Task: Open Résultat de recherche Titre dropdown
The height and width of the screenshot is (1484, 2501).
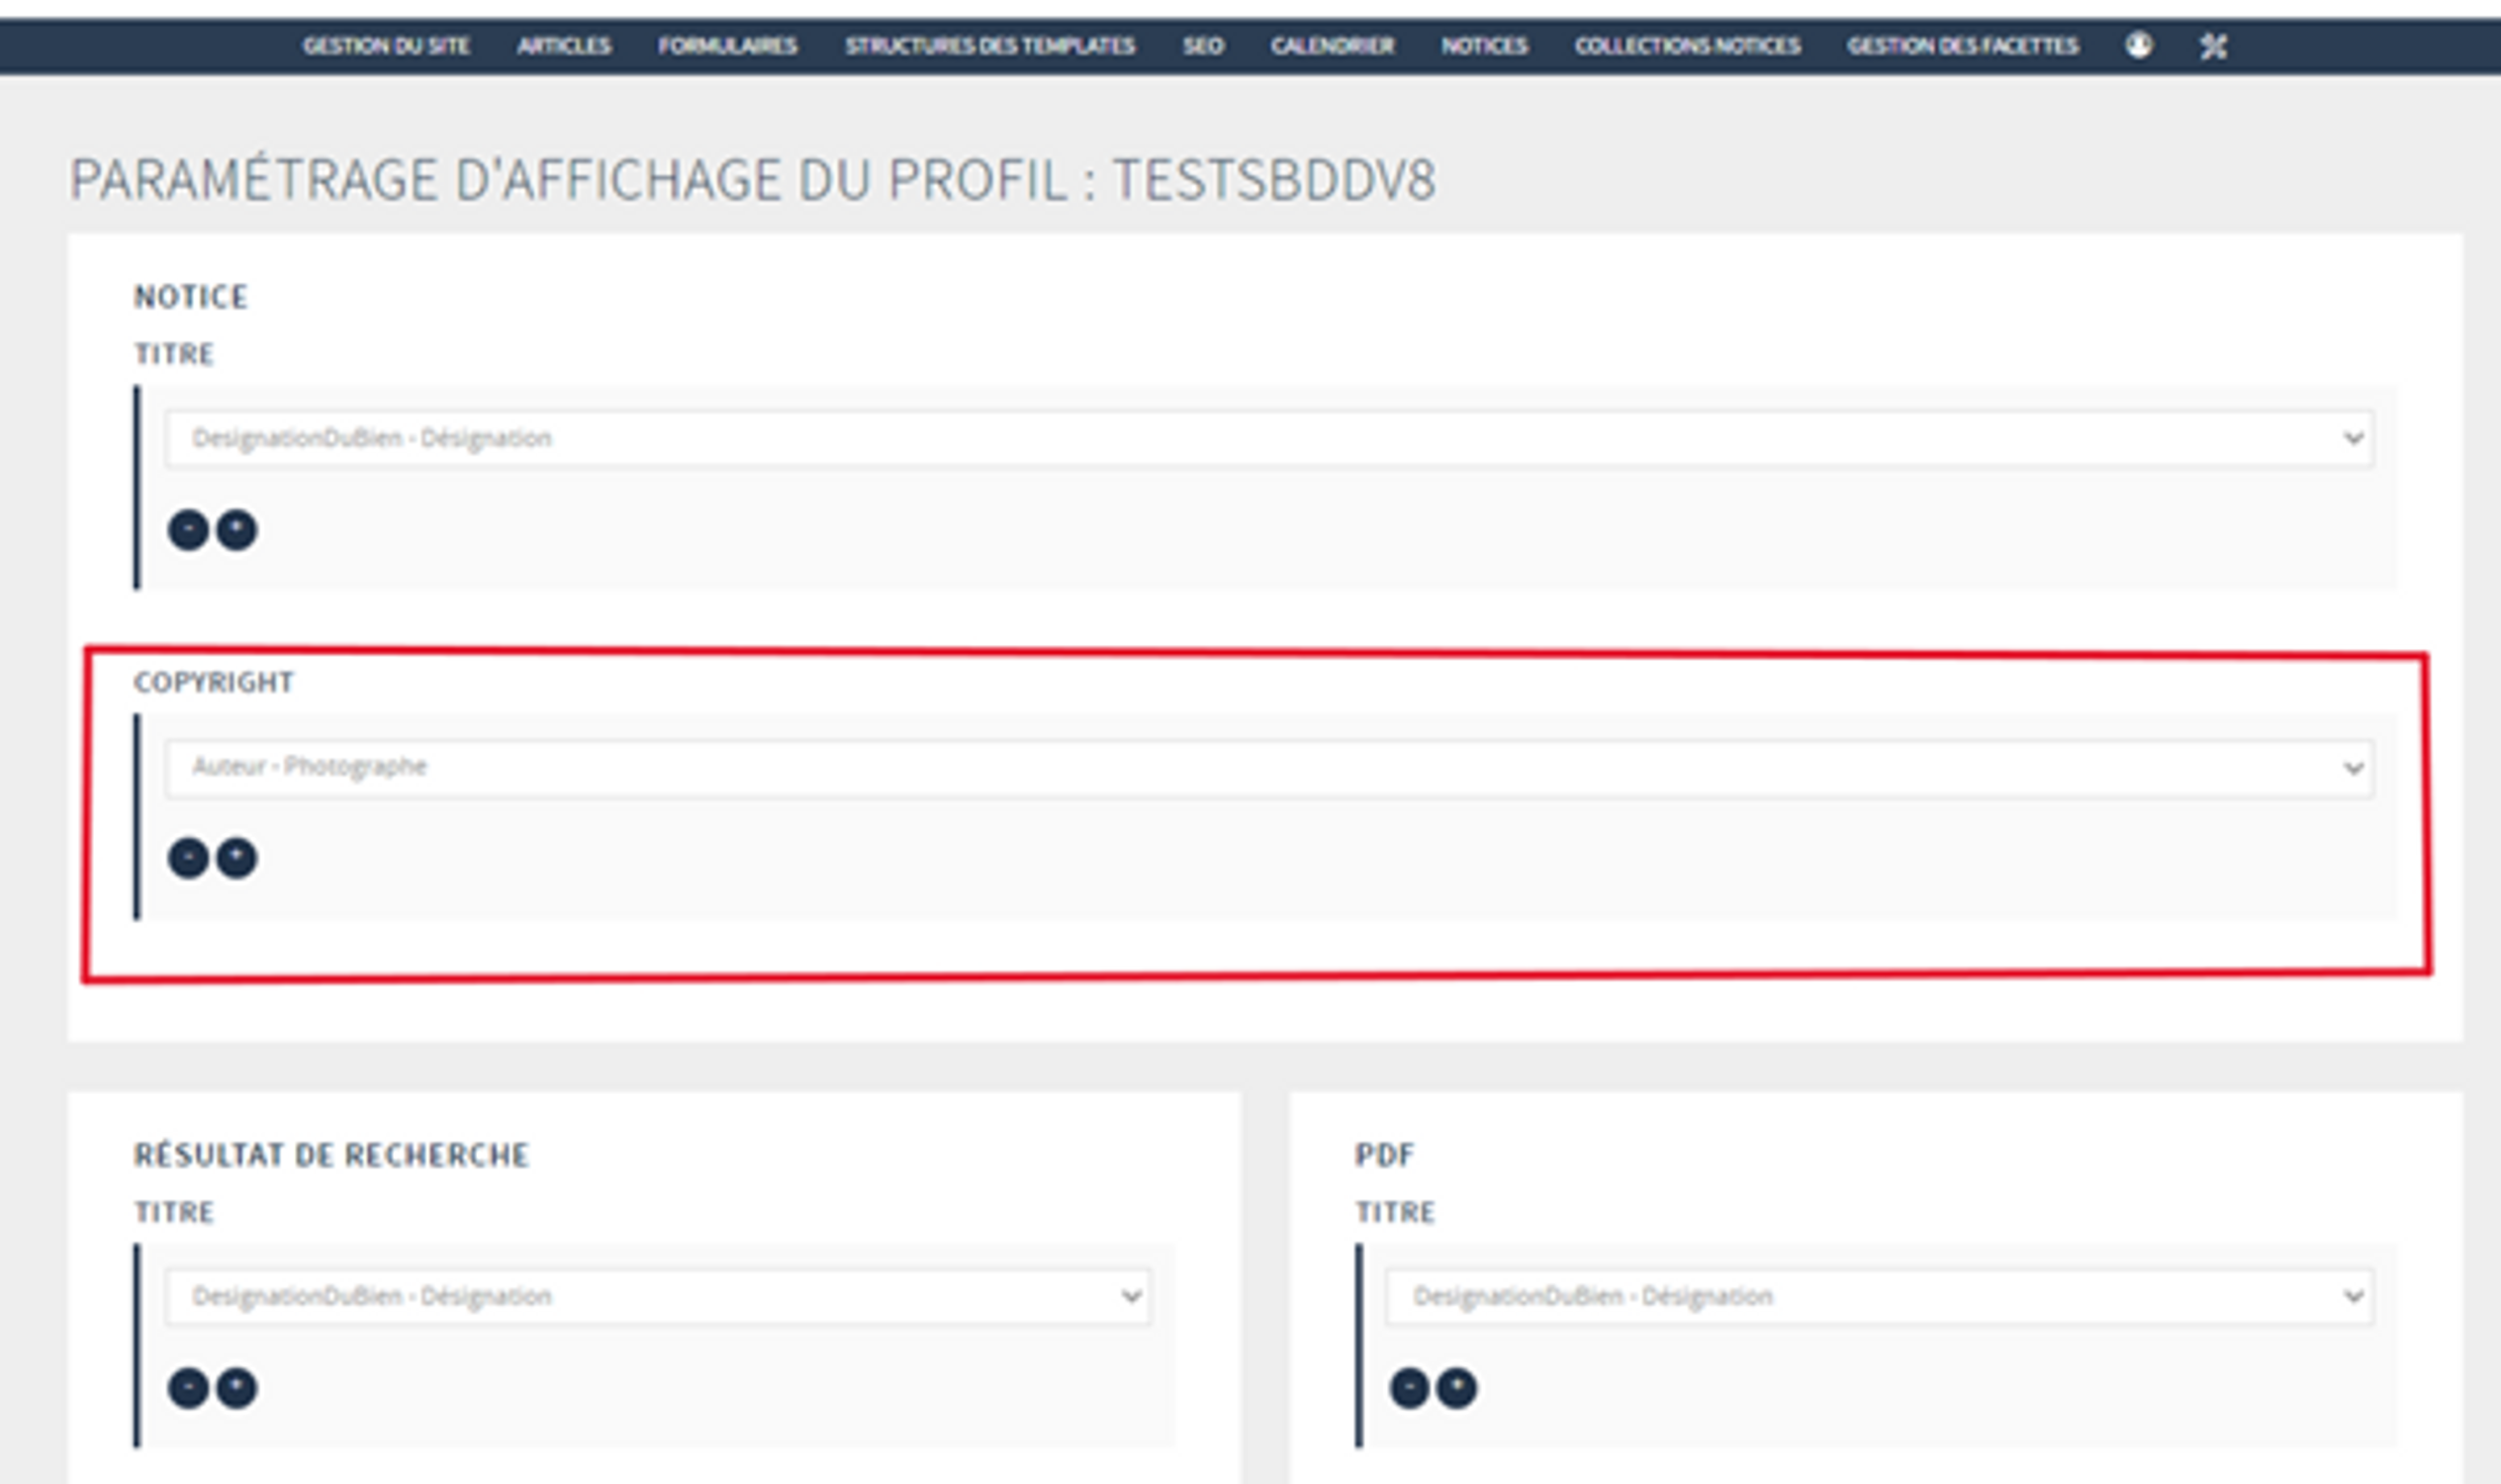Action: point(658,1296)
